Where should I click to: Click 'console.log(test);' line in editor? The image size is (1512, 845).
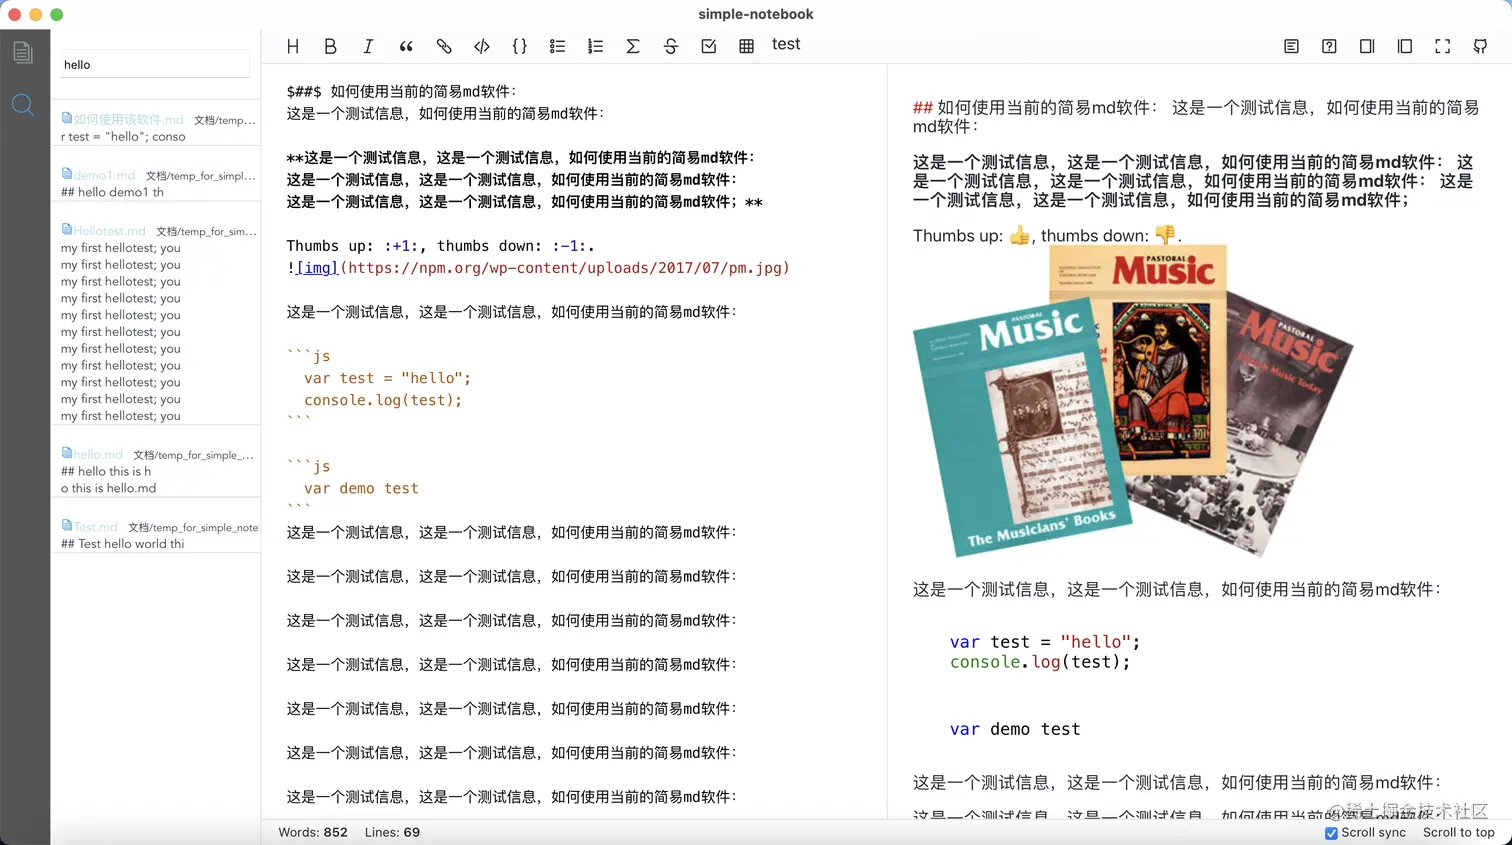tap(383, 400)
